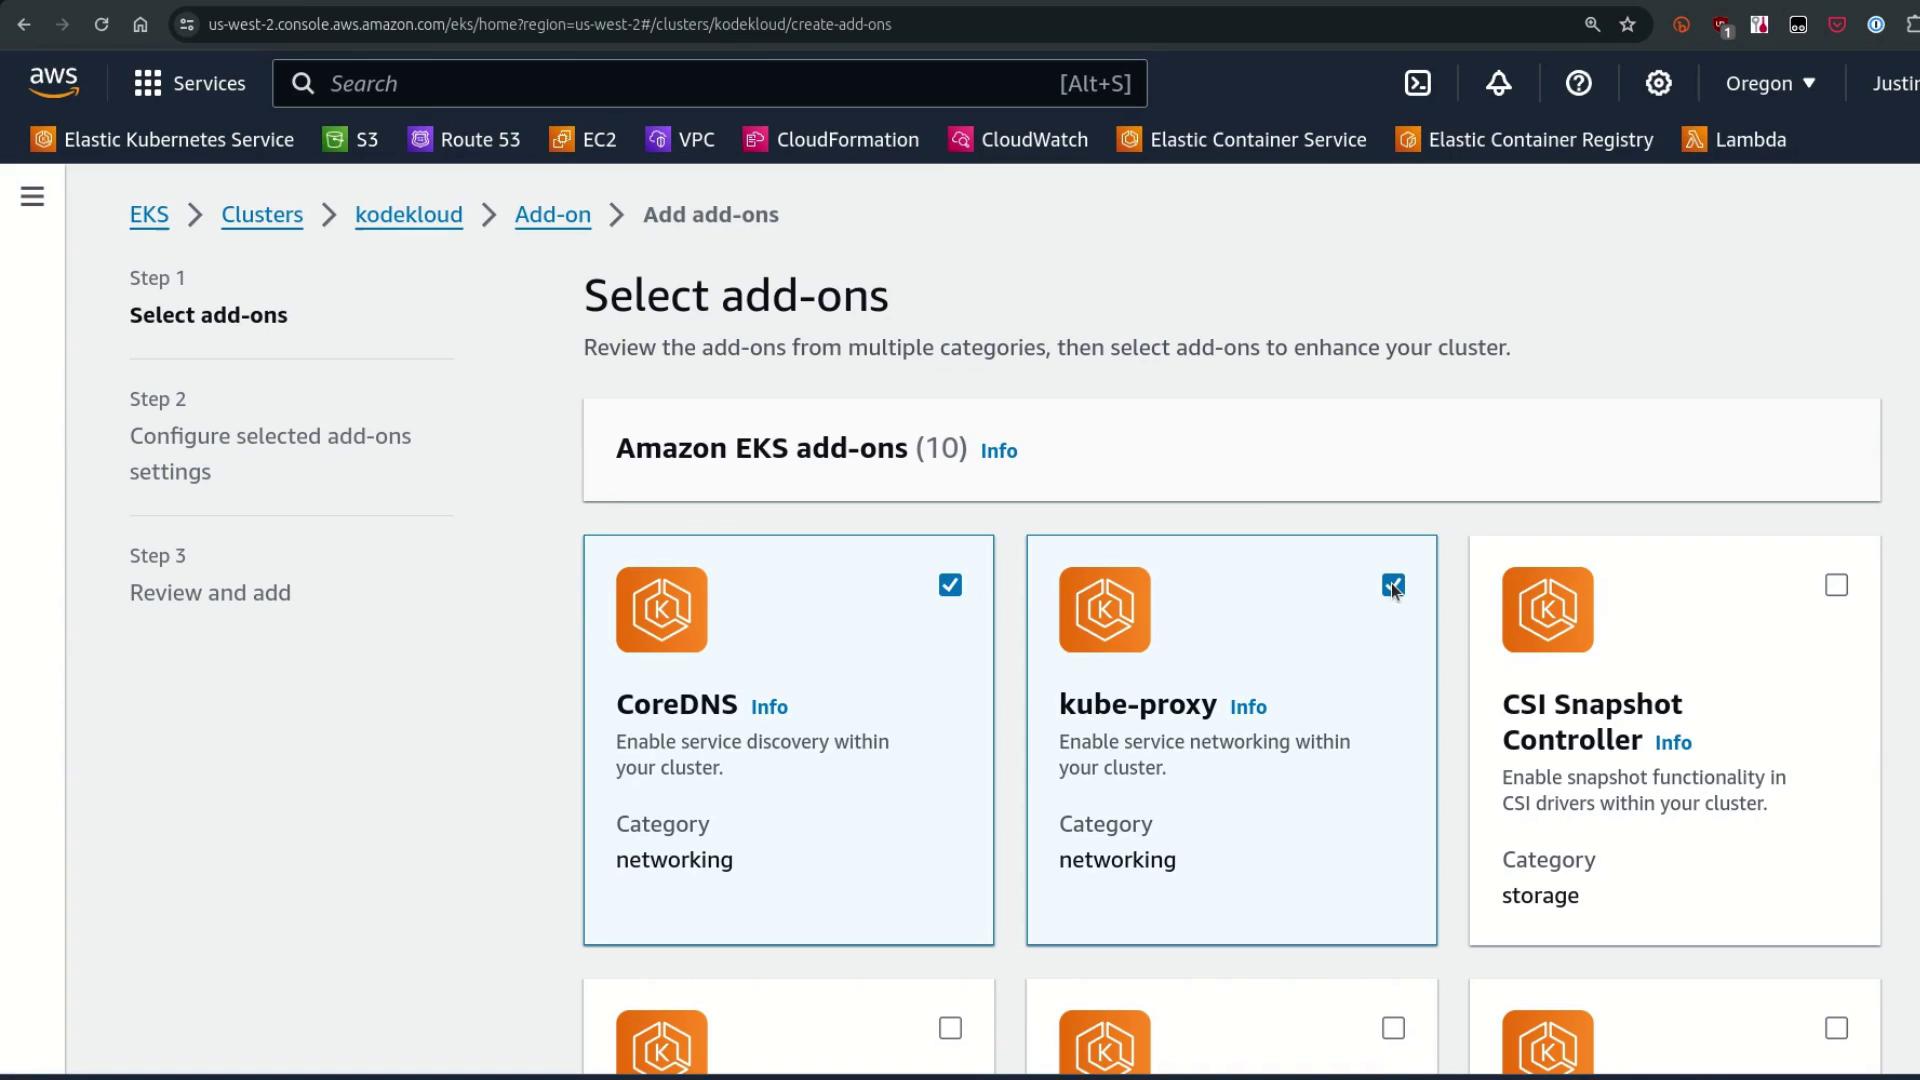Open the AWS CloudShell icon

pyautogui.click(x=1418, y=83)
